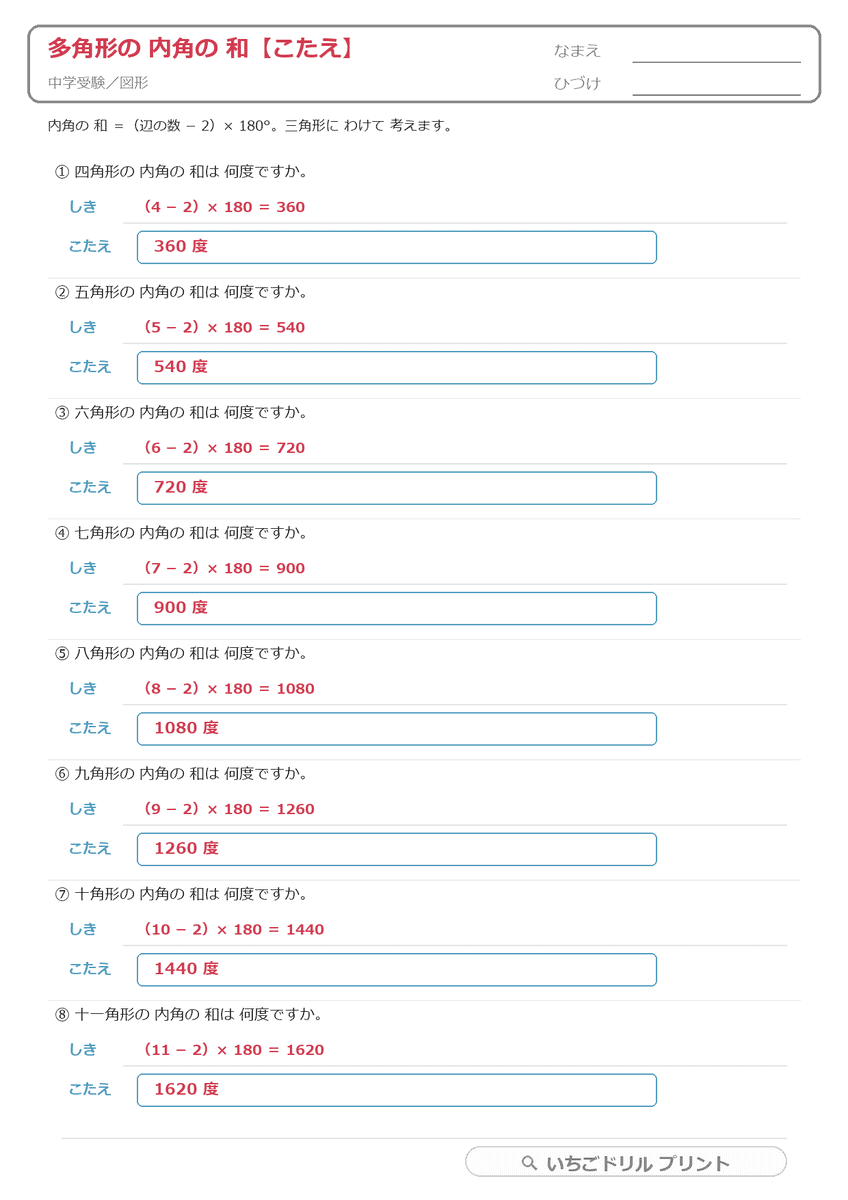Viewport: 848px width, 1200px height.
Task: Click the 360 度 answer box
Action: click(x=397, y=247)
